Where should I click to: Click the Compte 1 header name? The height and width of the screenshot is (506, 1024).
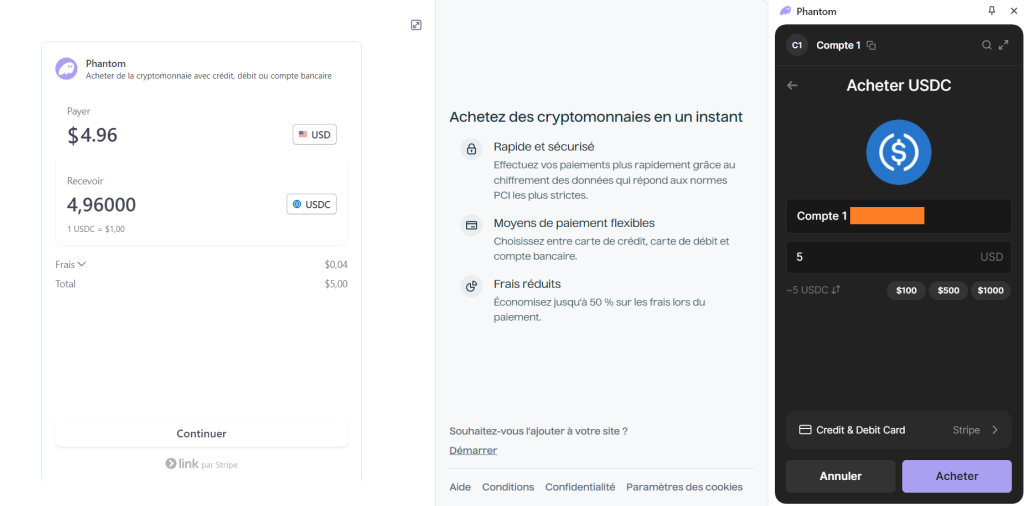click(839, 45)
